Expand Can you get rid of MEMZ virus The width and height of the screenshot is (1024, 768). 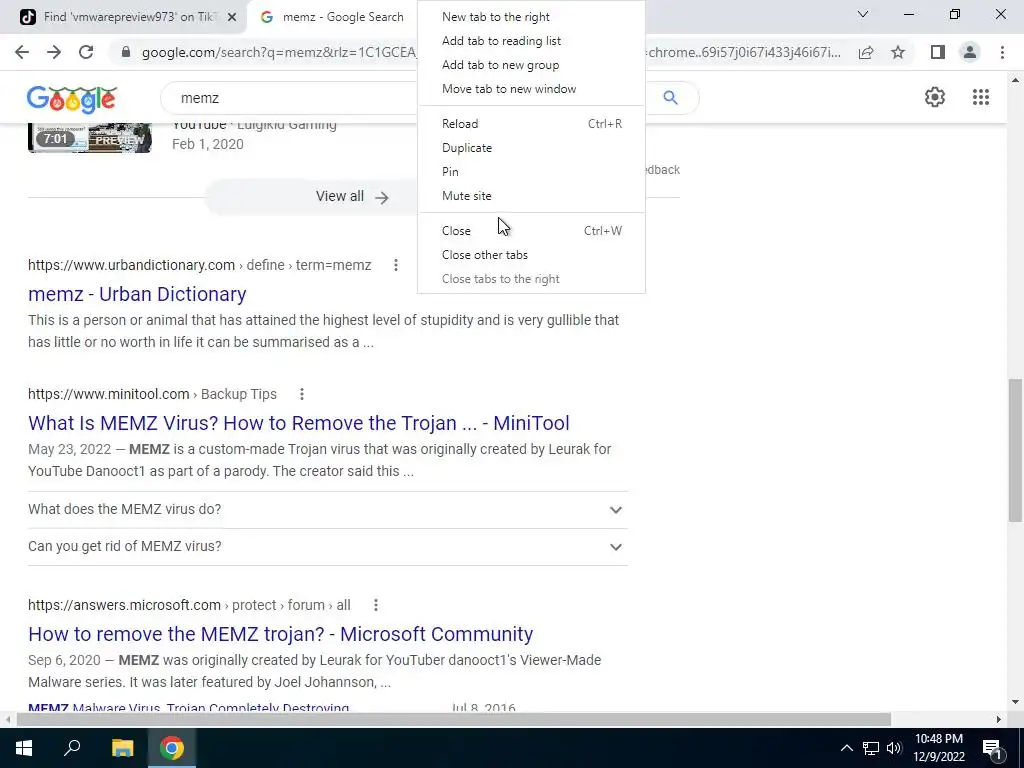(328, 547)
